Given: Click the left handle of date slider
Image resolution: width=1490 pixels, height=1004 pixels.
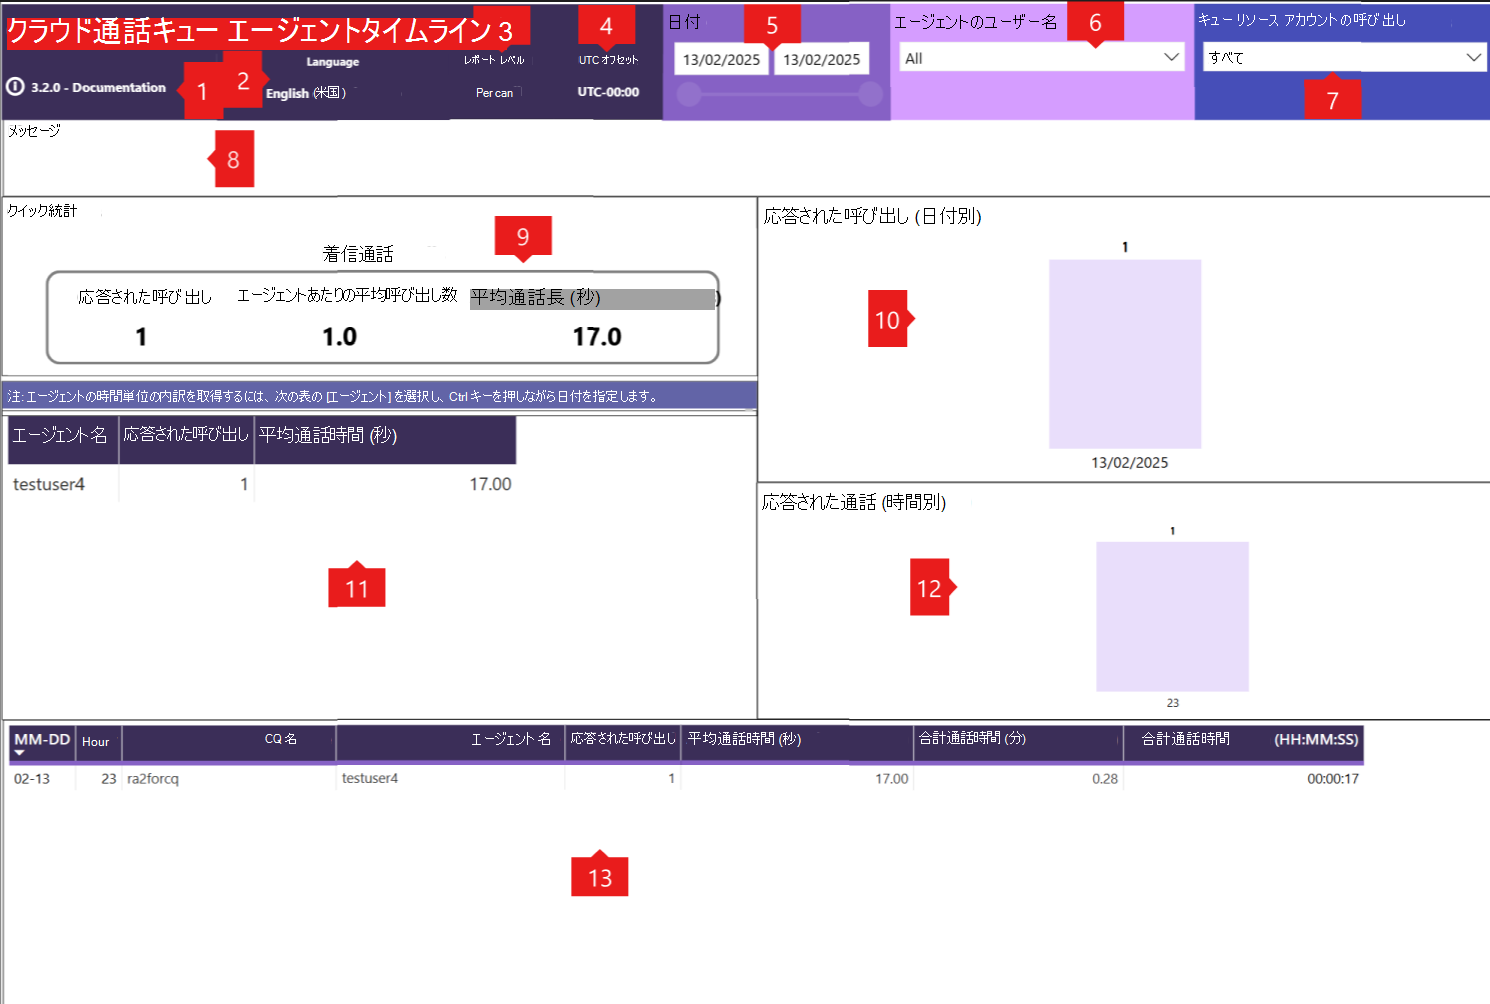Looking at the screenshot, I should point(689,94).
